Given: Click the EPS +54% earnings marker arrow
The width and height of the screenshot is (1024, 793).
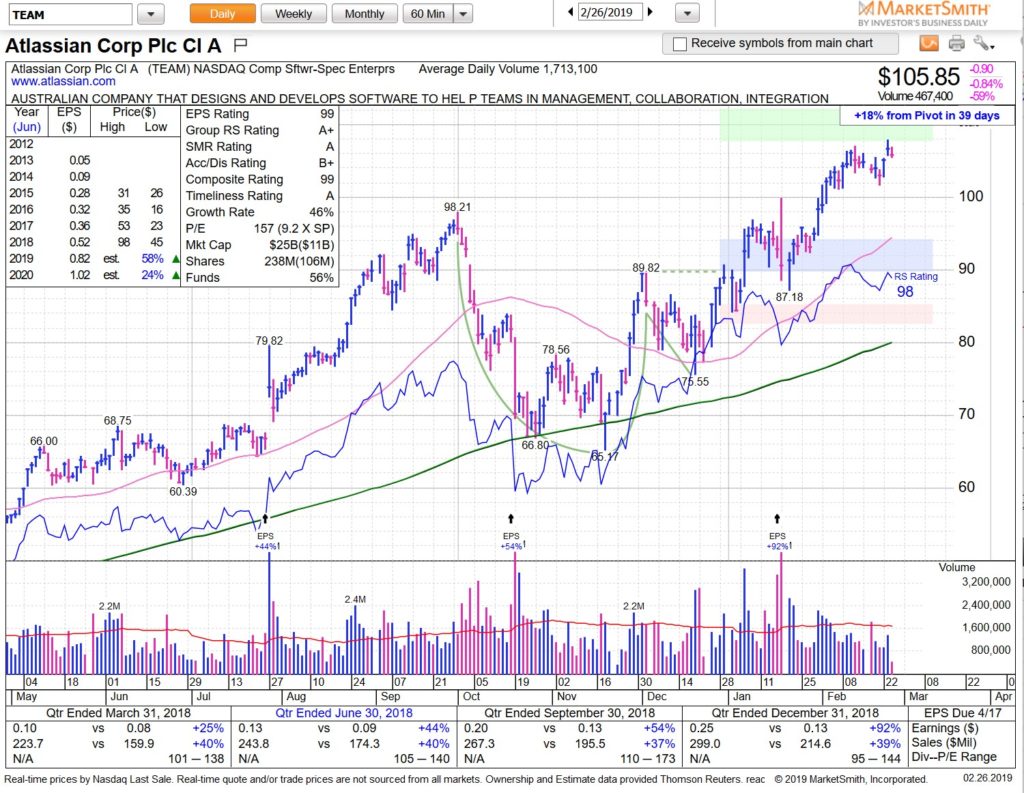Looking at the screenshot, I should pyautogui.click(x=511, y=519).
